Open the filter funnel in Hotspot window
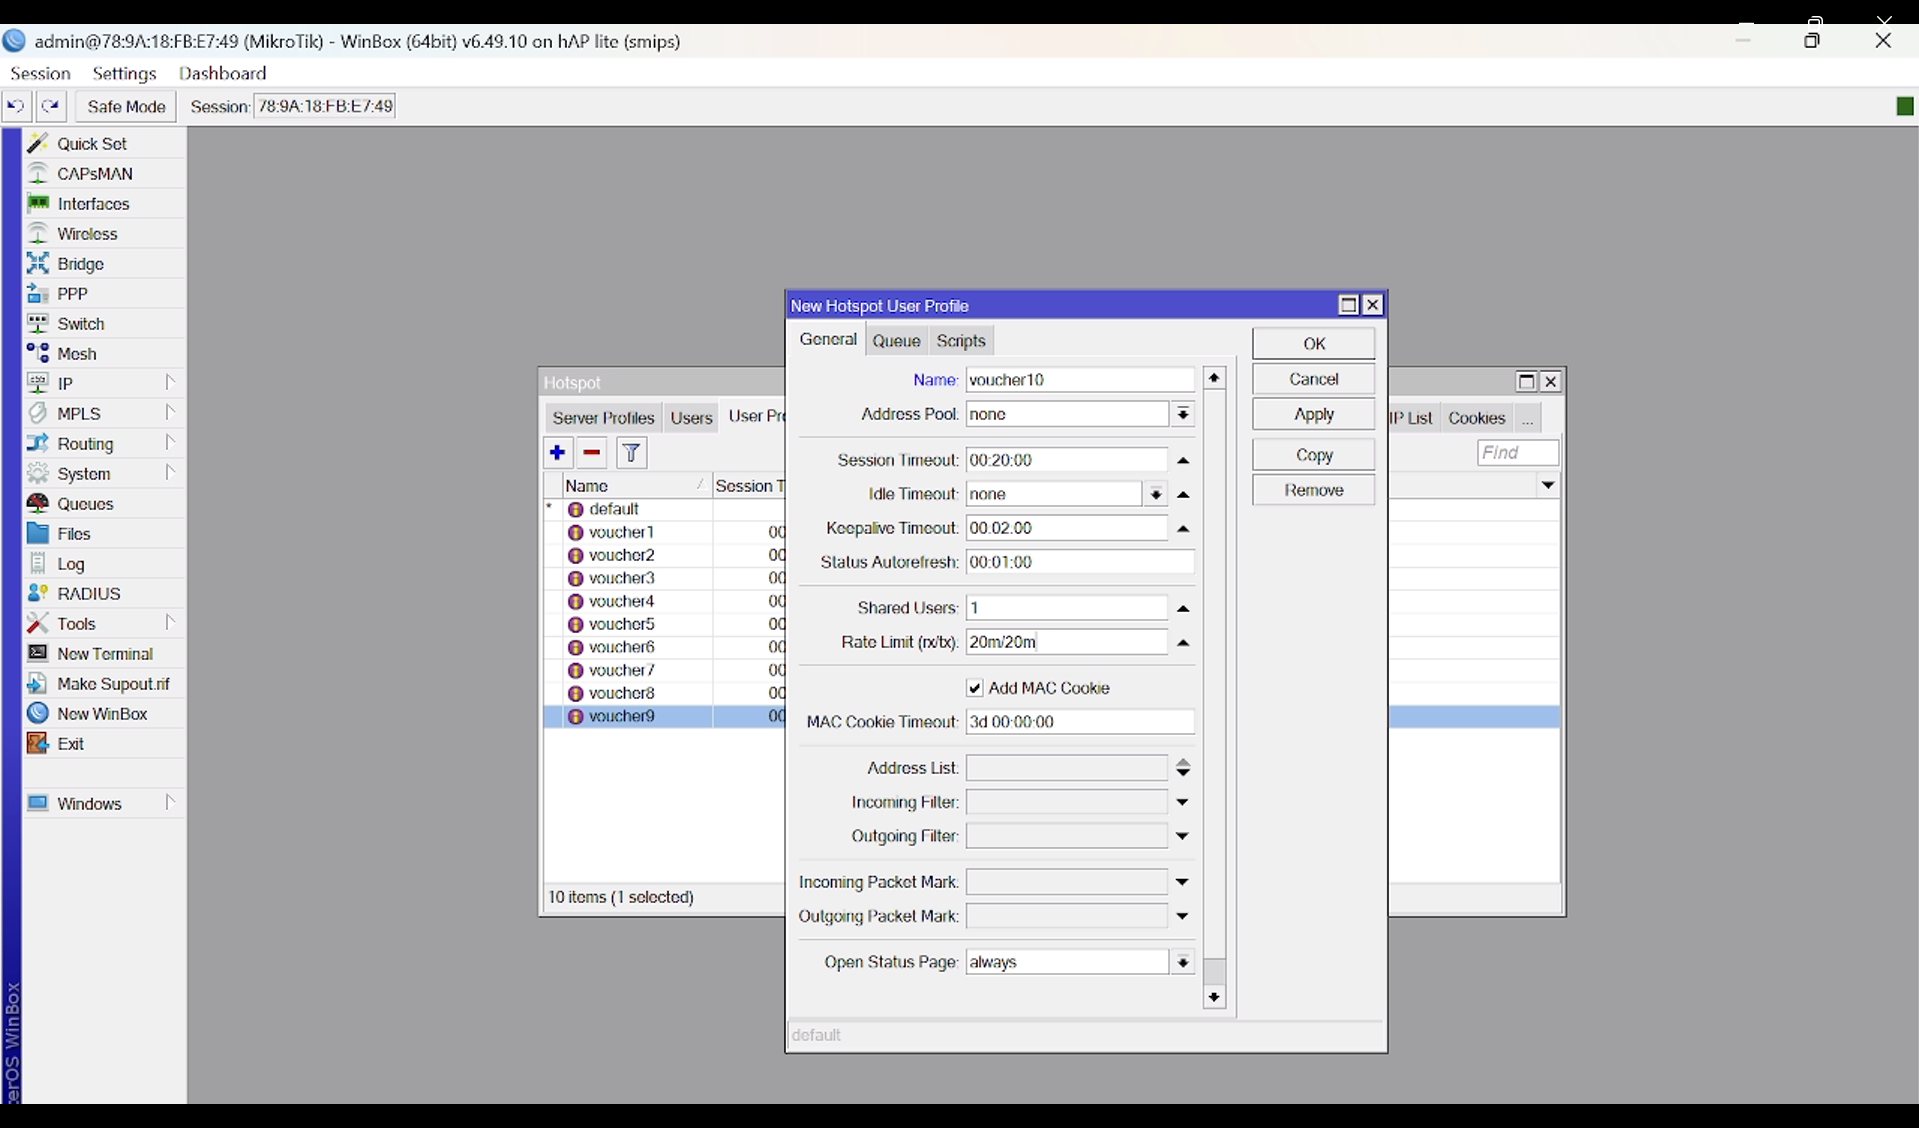Screen dimensions: 1919x1128 tap(632, 453)
